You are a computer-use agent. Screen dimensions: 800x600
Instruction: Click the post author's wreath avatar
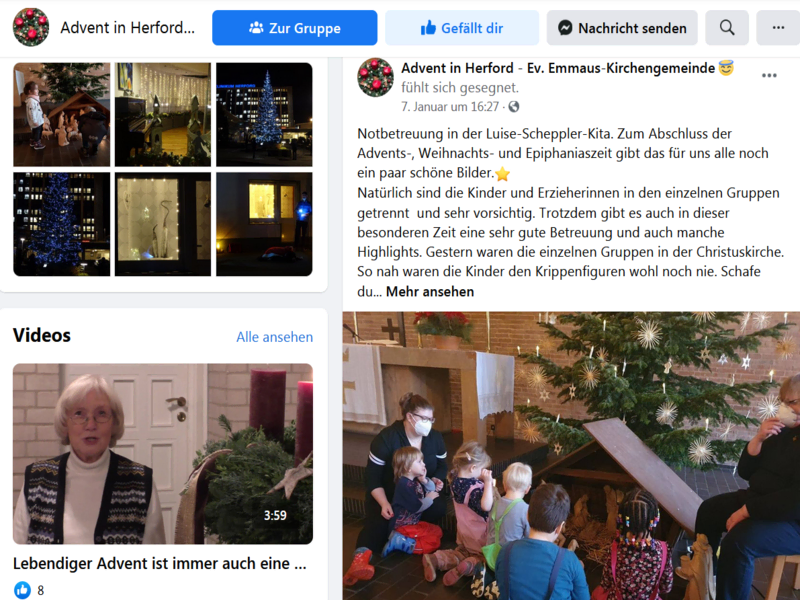pyautogui.click(x=375, y=77)
